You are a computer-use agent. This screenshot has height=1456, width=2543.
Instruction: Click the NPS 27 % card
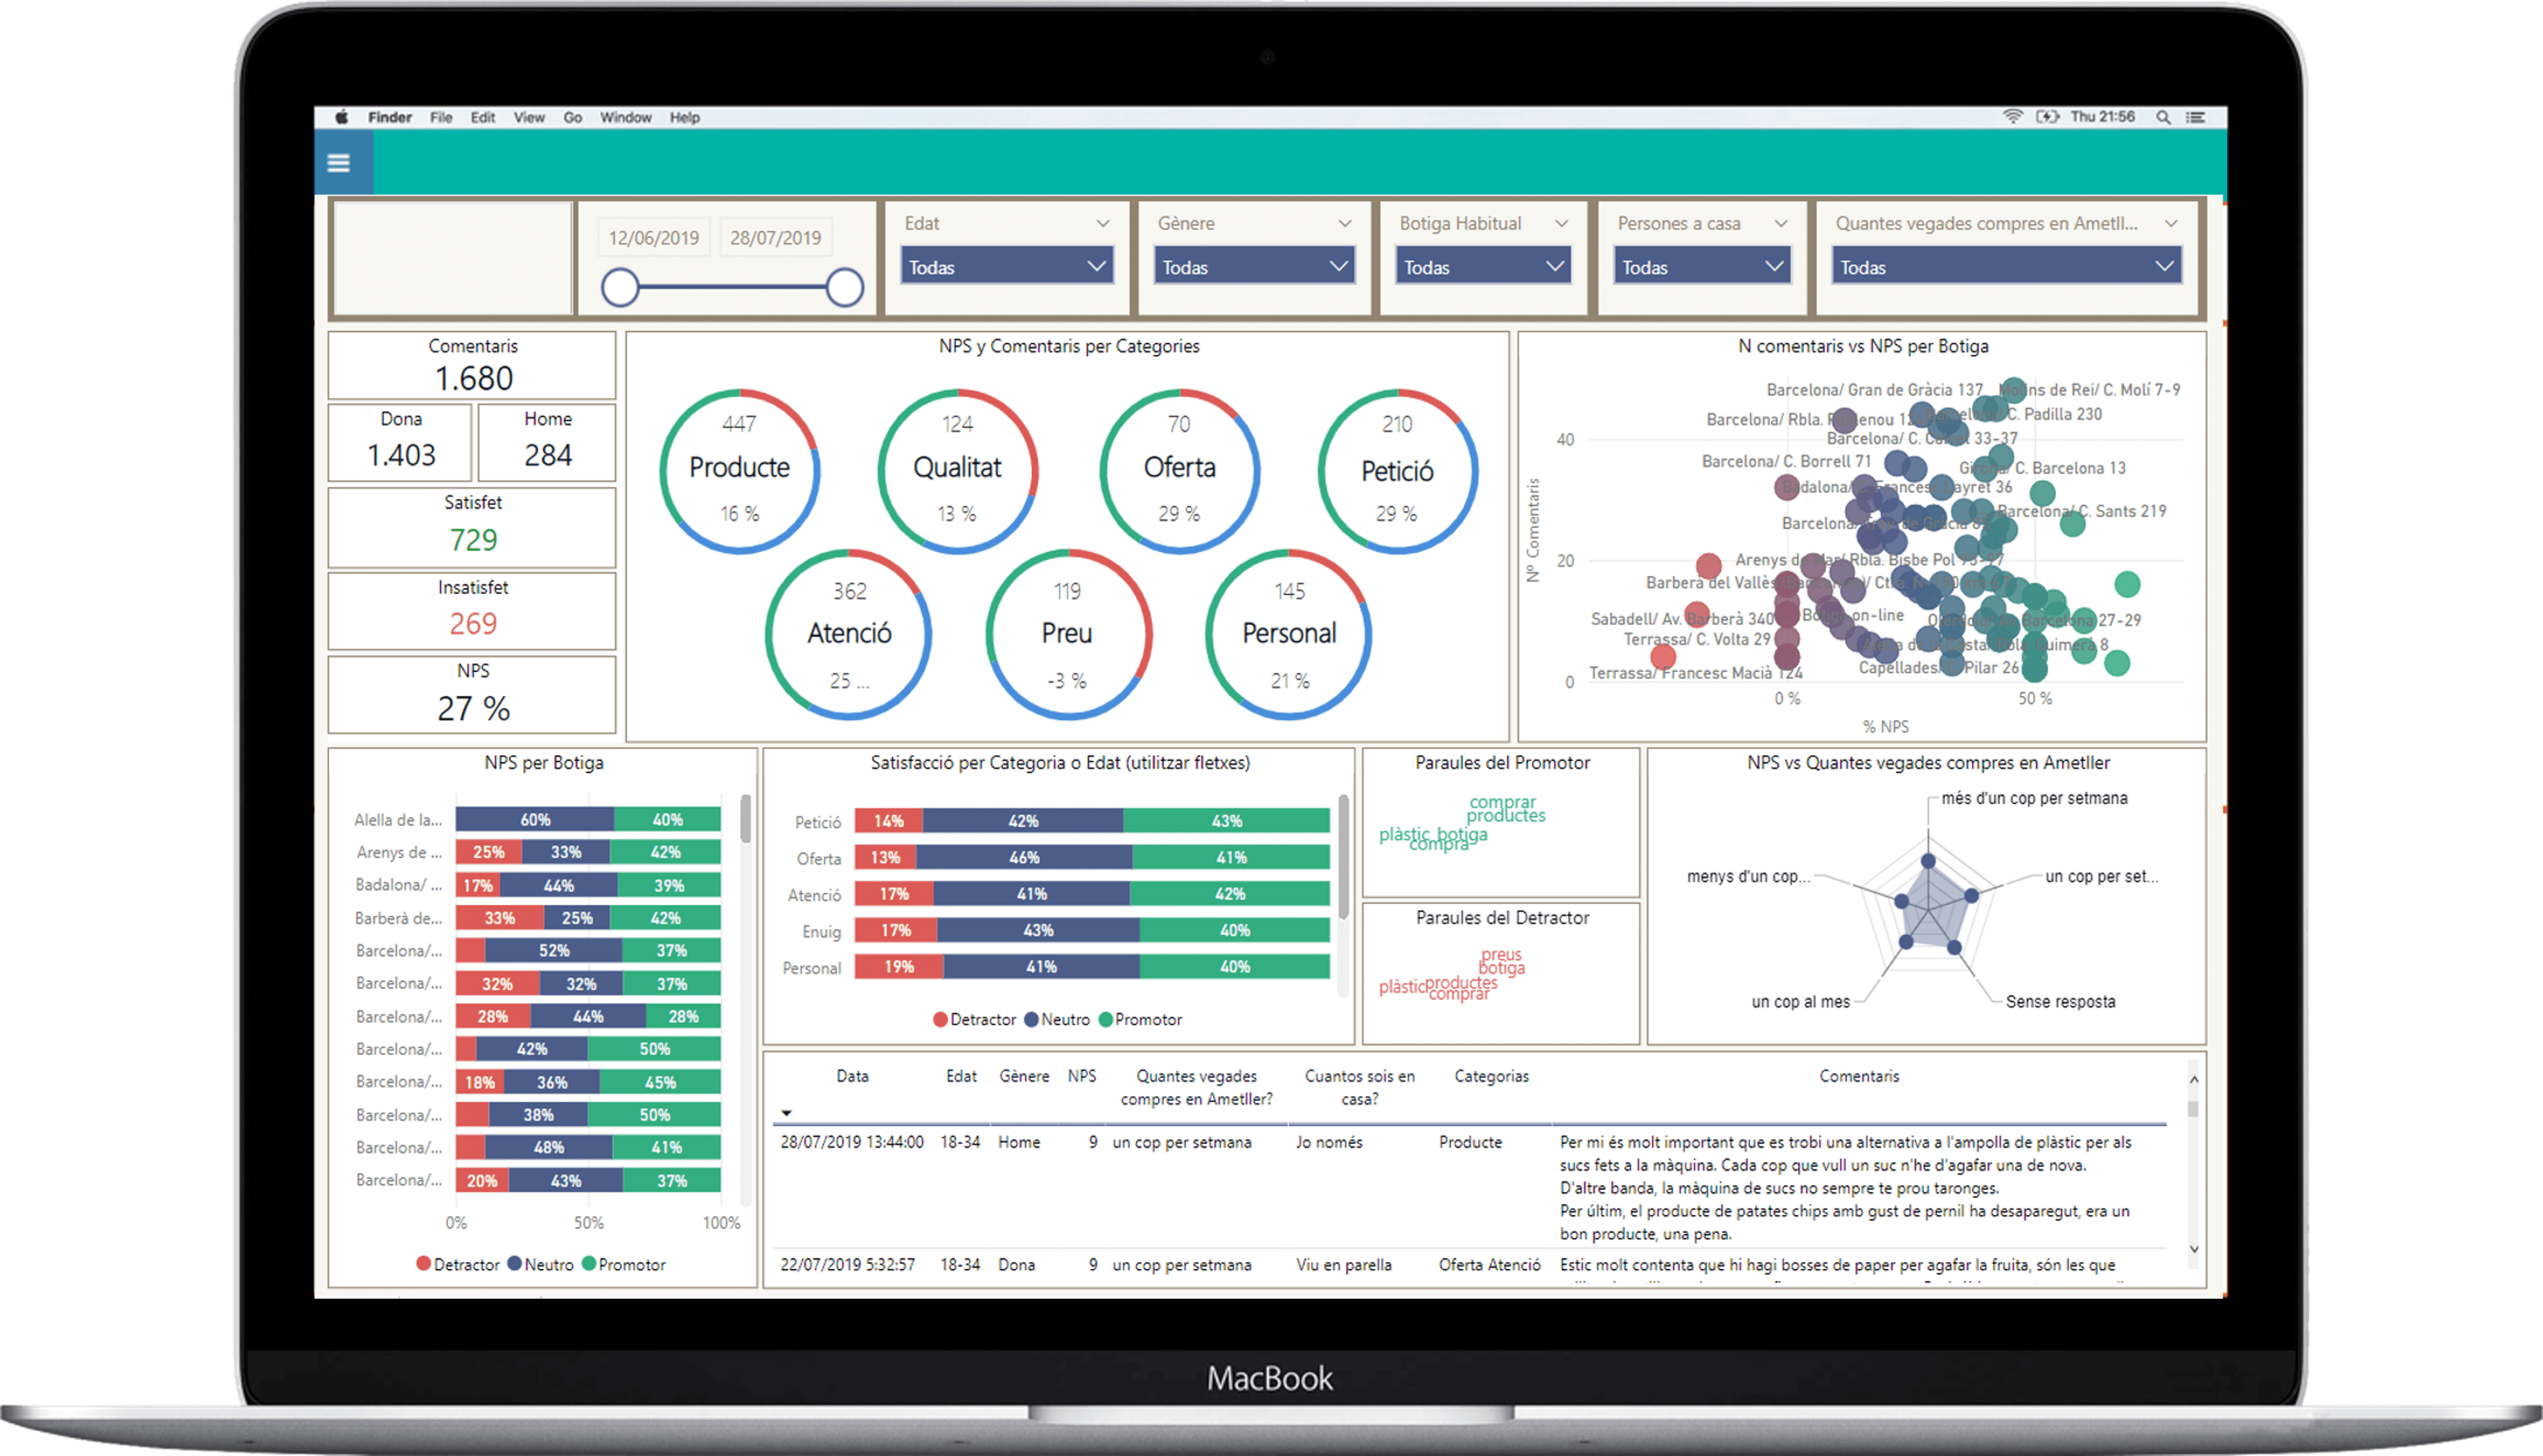(472, 694)
